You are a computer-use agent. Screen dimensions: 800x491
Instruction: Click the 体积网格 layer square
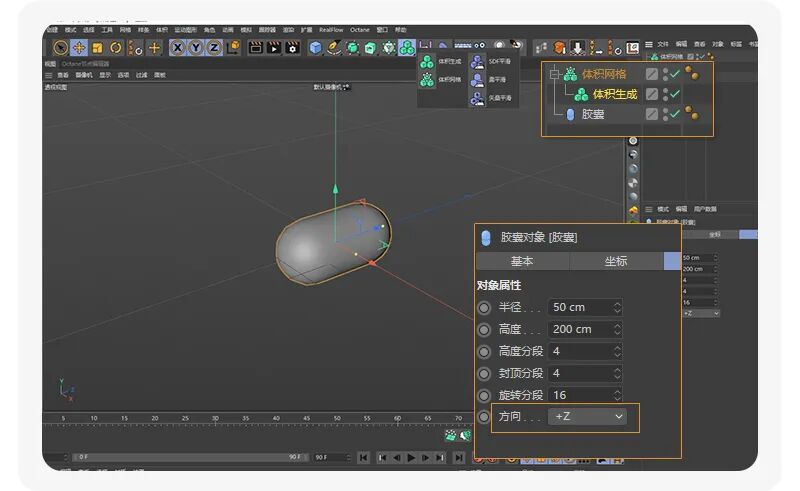click(x=652, y=74)
